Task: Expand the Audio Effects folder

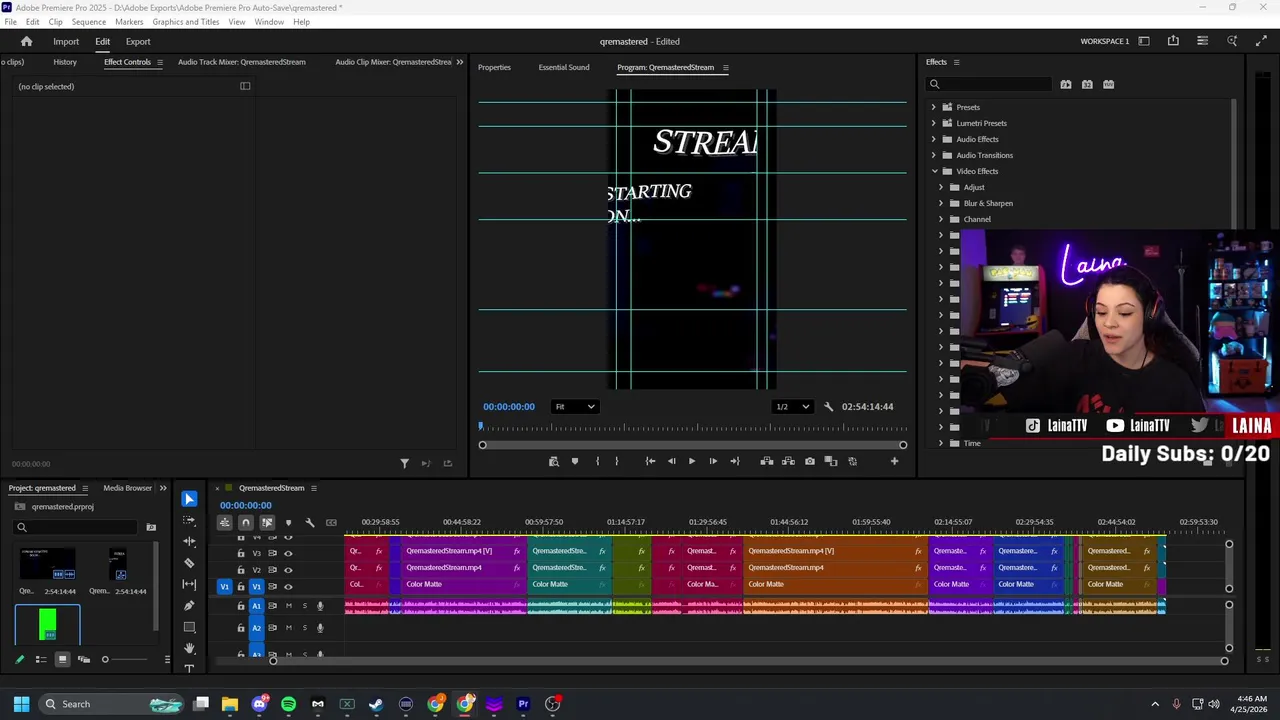Action: 934,139
